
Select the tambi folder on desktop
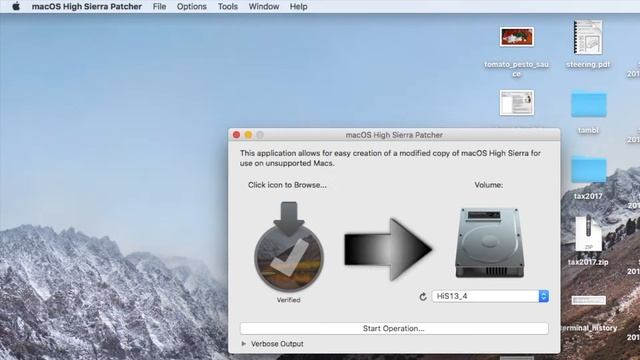589,105
